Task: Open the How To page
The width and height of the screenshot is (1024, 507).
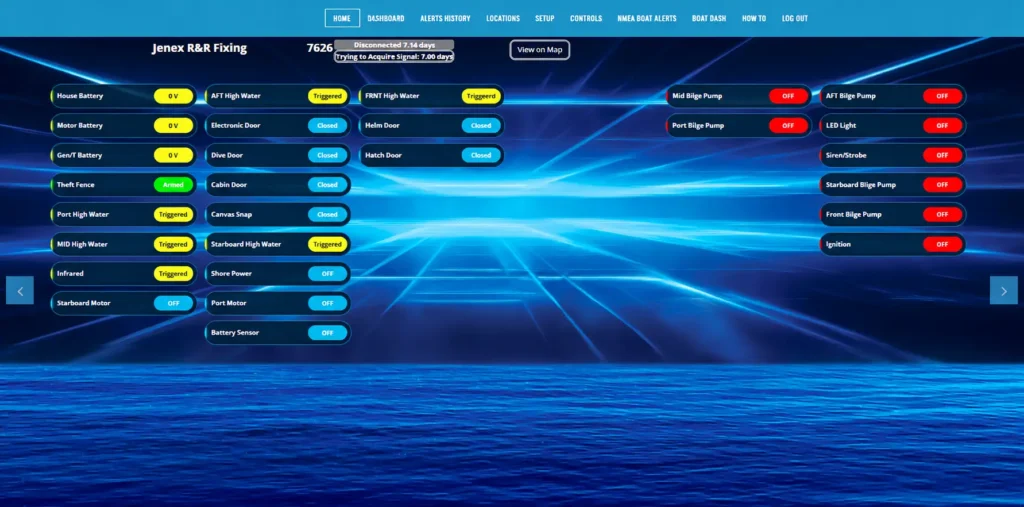Action: 754,18
